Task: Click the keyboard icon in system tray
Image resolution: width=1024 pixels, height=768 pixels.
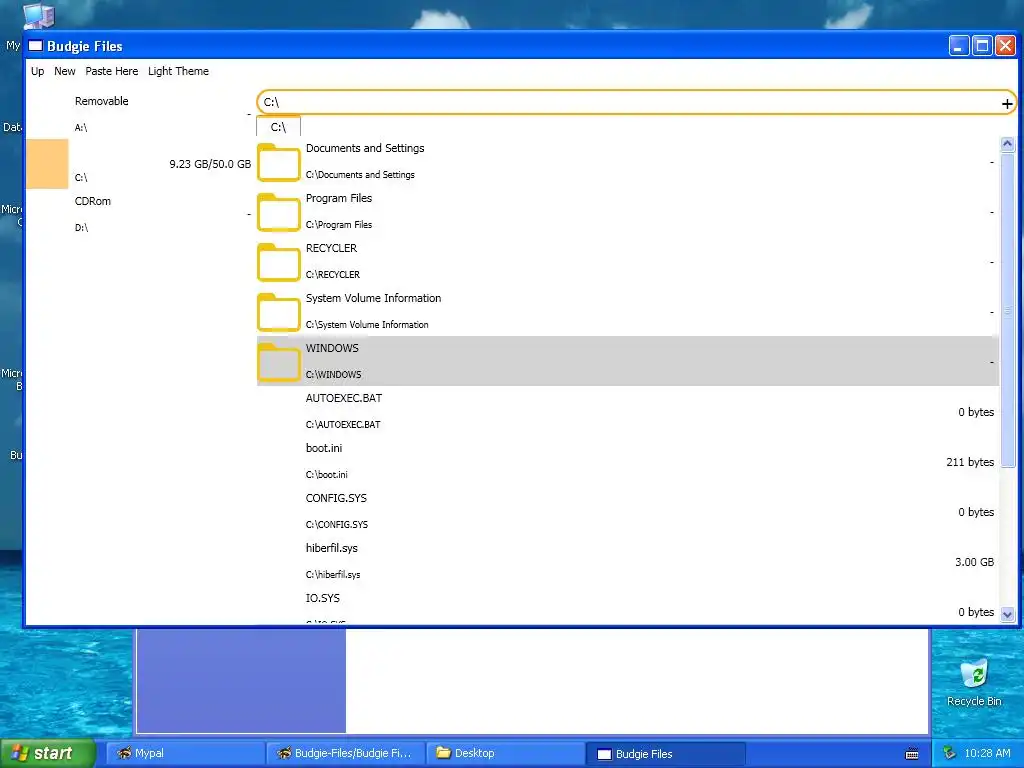Action: point(912,754)
